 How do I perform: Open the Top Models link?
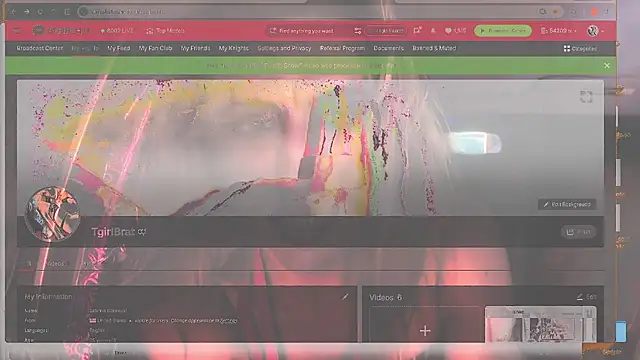(x=166, y=31)
